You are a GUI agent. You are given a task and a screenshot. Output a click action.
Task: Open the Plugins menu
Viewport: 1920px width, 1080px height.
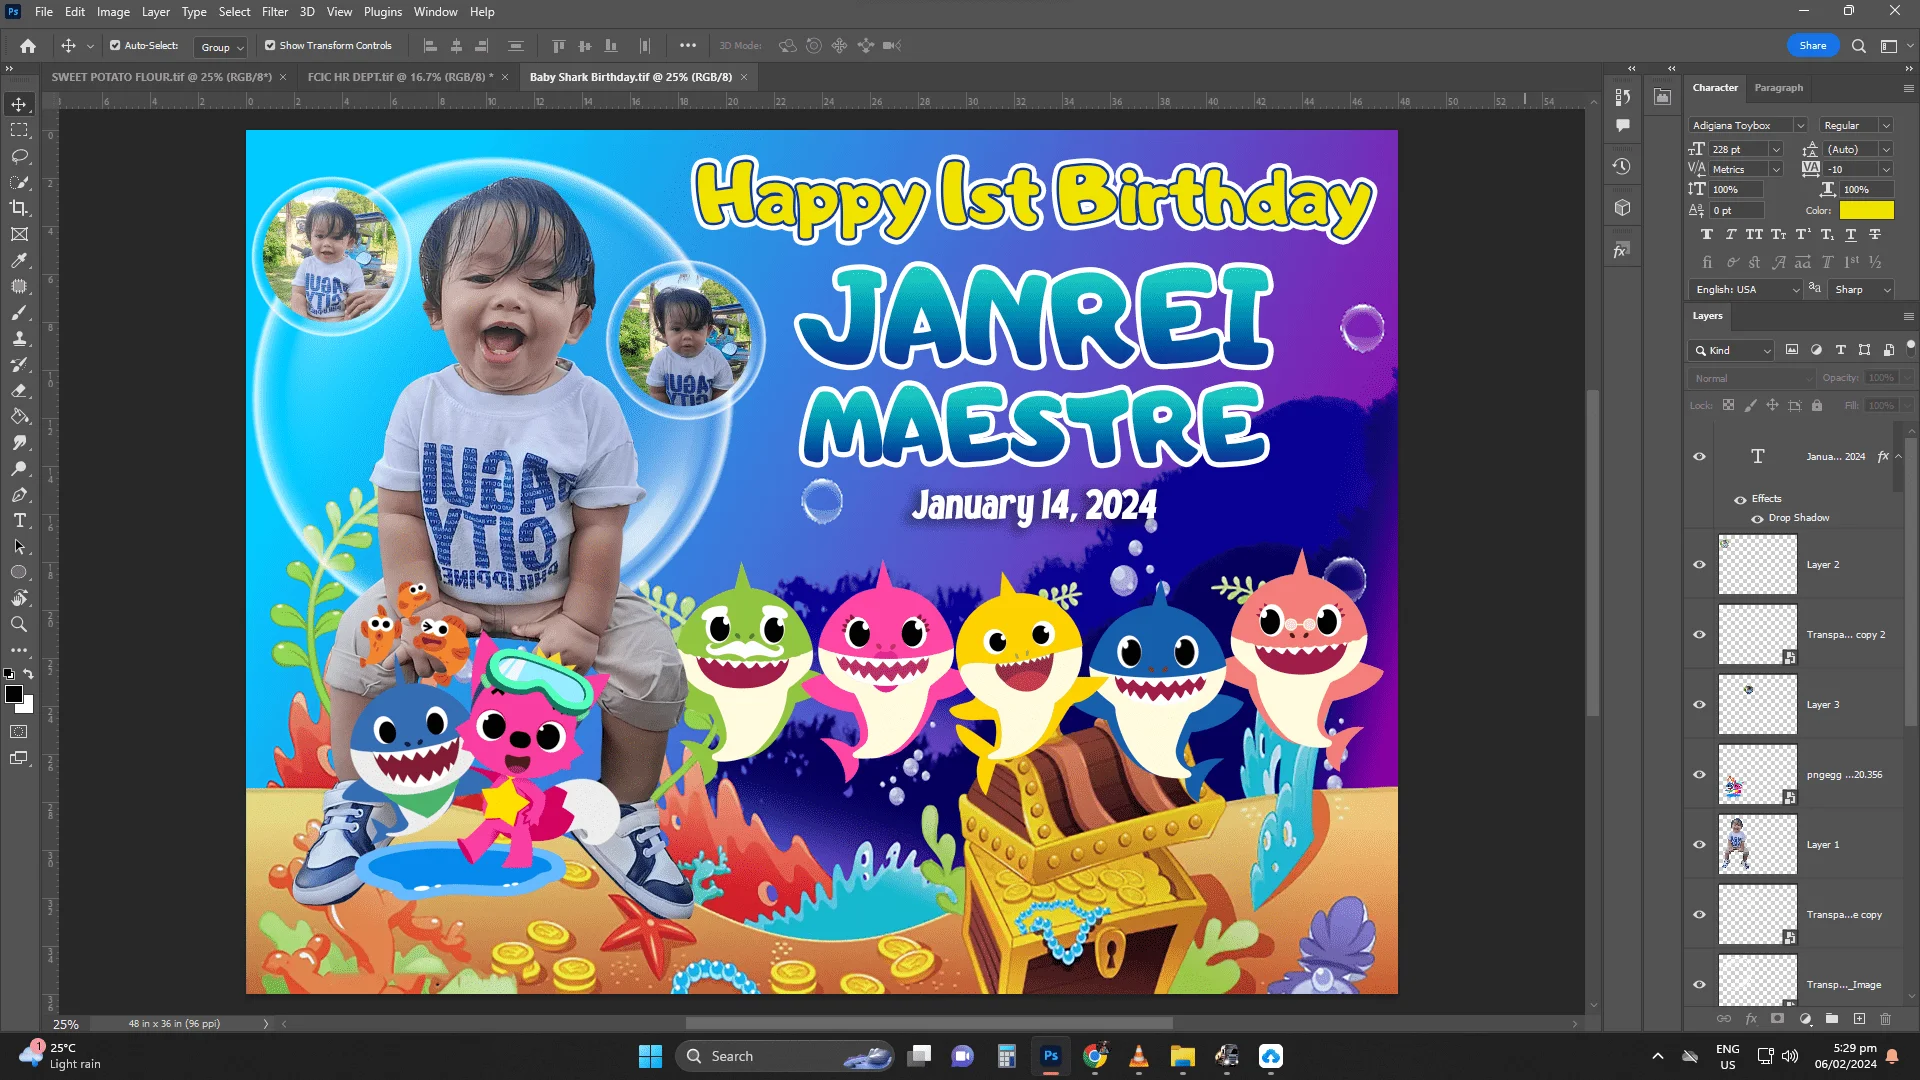pos(383,12)
